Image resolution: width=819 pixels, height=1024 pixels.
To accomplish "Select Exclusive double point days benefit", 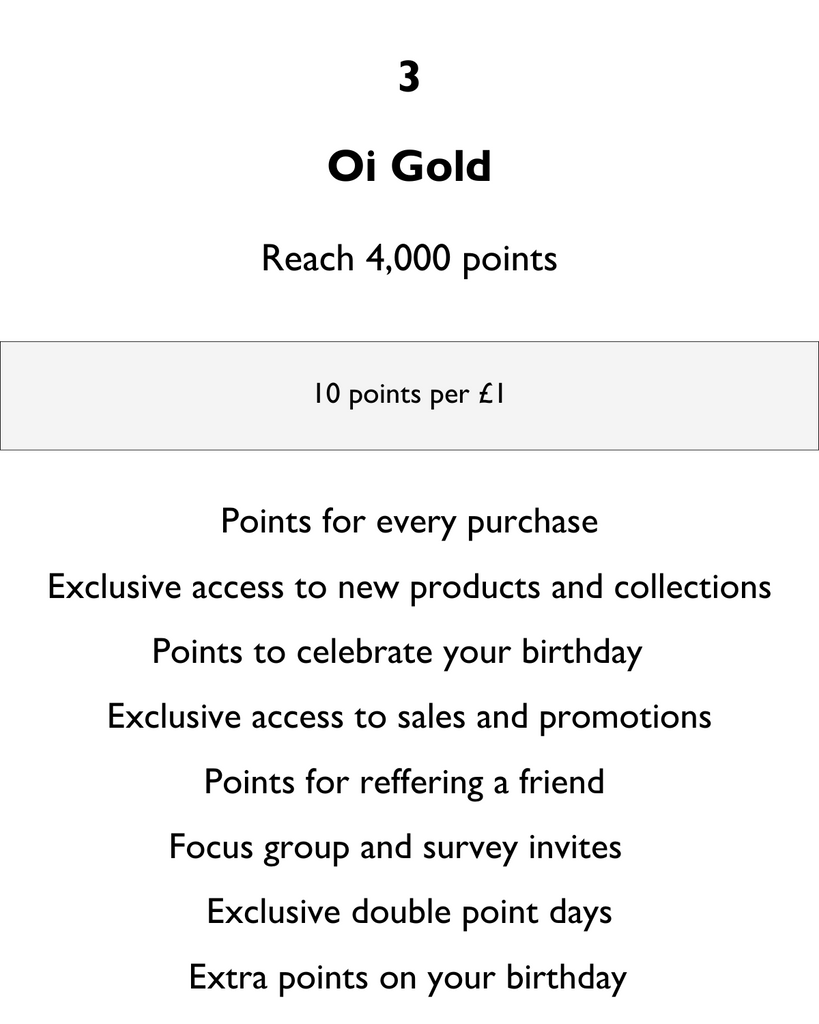I will pyautogui.click(x=409, y=912).
